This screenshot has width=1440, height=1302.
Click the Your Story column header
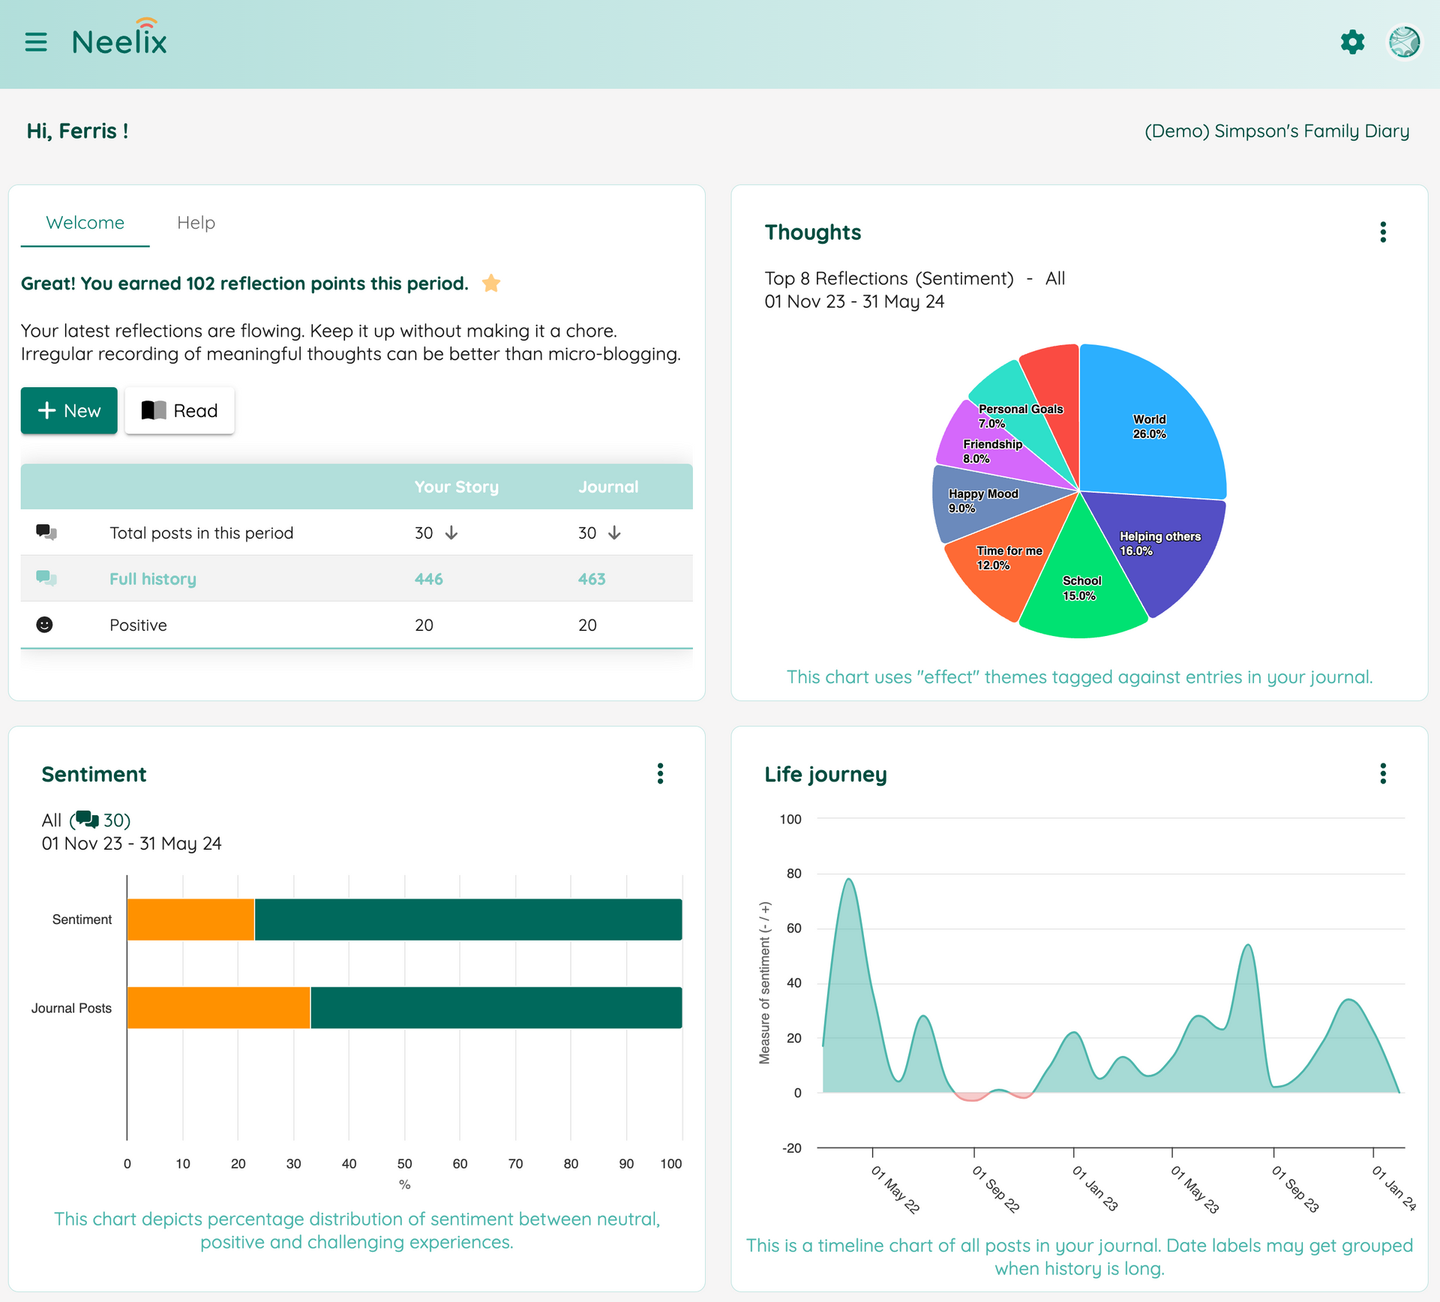click(456, 487)
